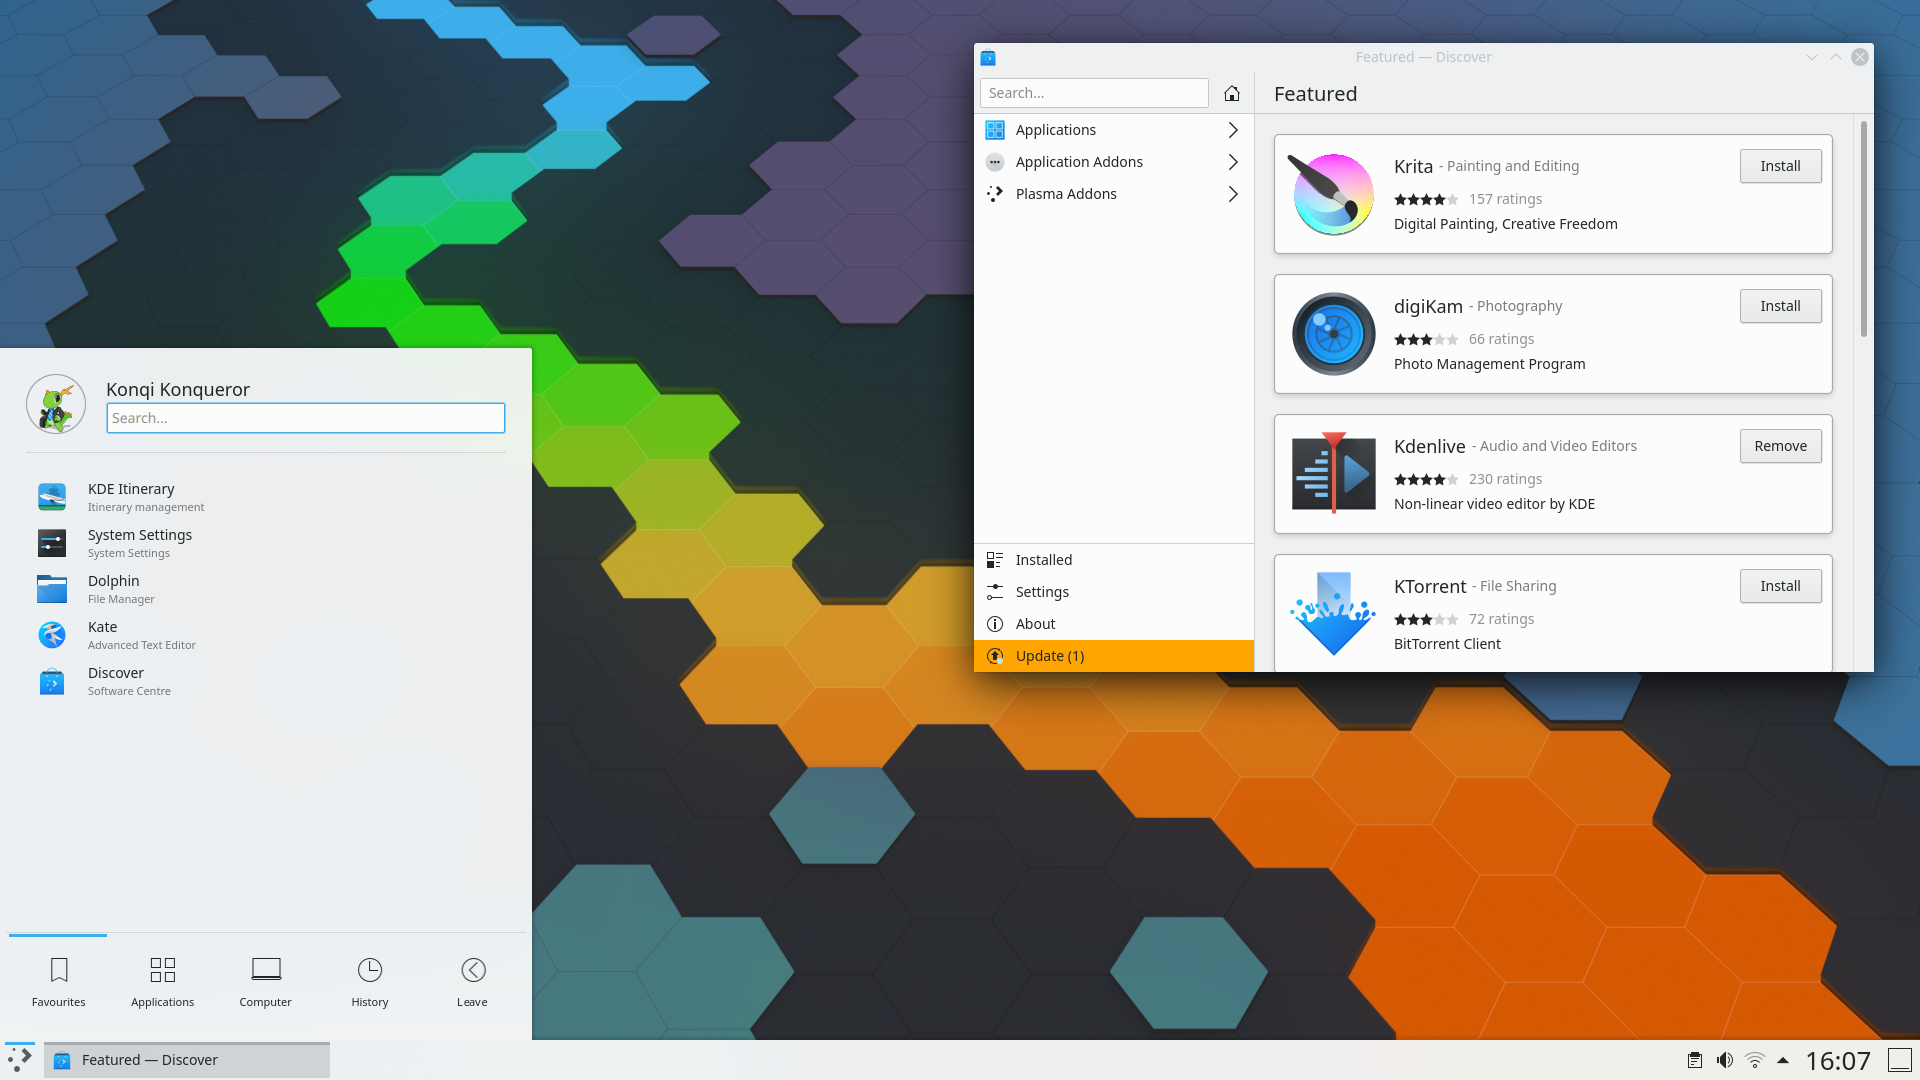Click the Kate text editor icon
Image resolution: width=1920 pixels, height=1080 pixels.
[x=53, y=634]
